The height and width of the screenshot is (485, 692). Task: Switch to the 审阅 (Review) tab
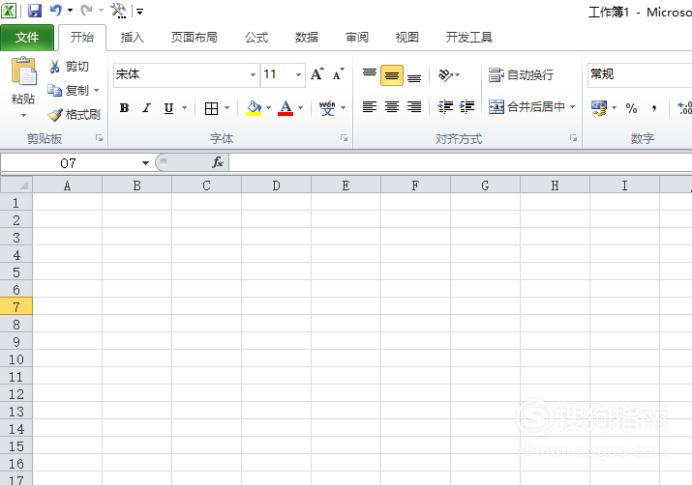tap(357, 38)
